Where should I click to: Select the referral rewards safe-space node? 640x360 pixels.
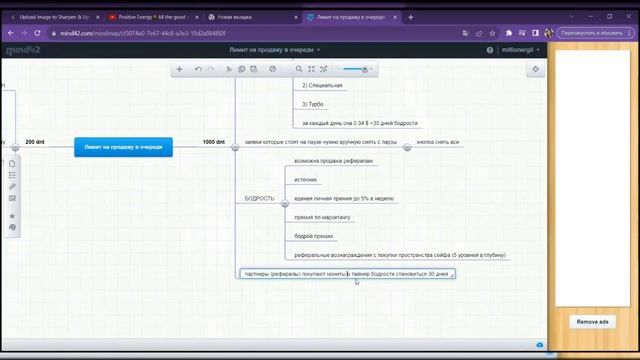[400, 255]
